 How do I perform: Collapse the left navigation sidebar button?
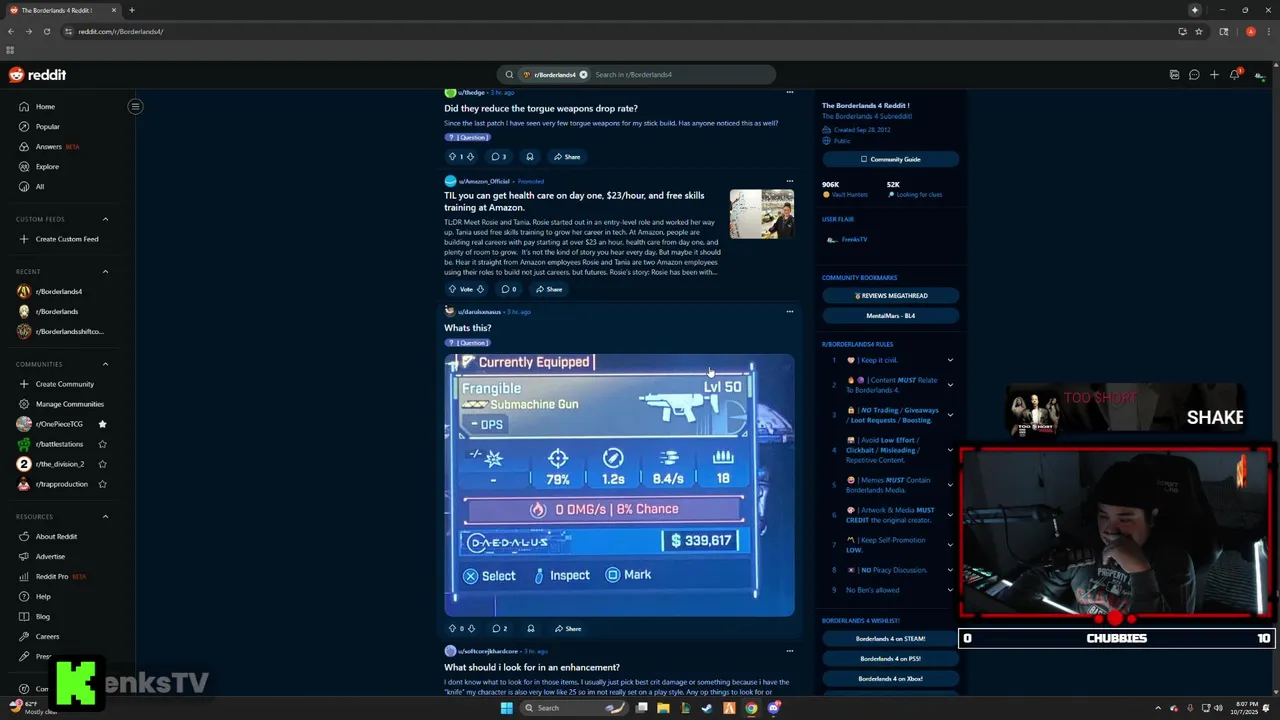pyautogui.click(x=135, y=107)
